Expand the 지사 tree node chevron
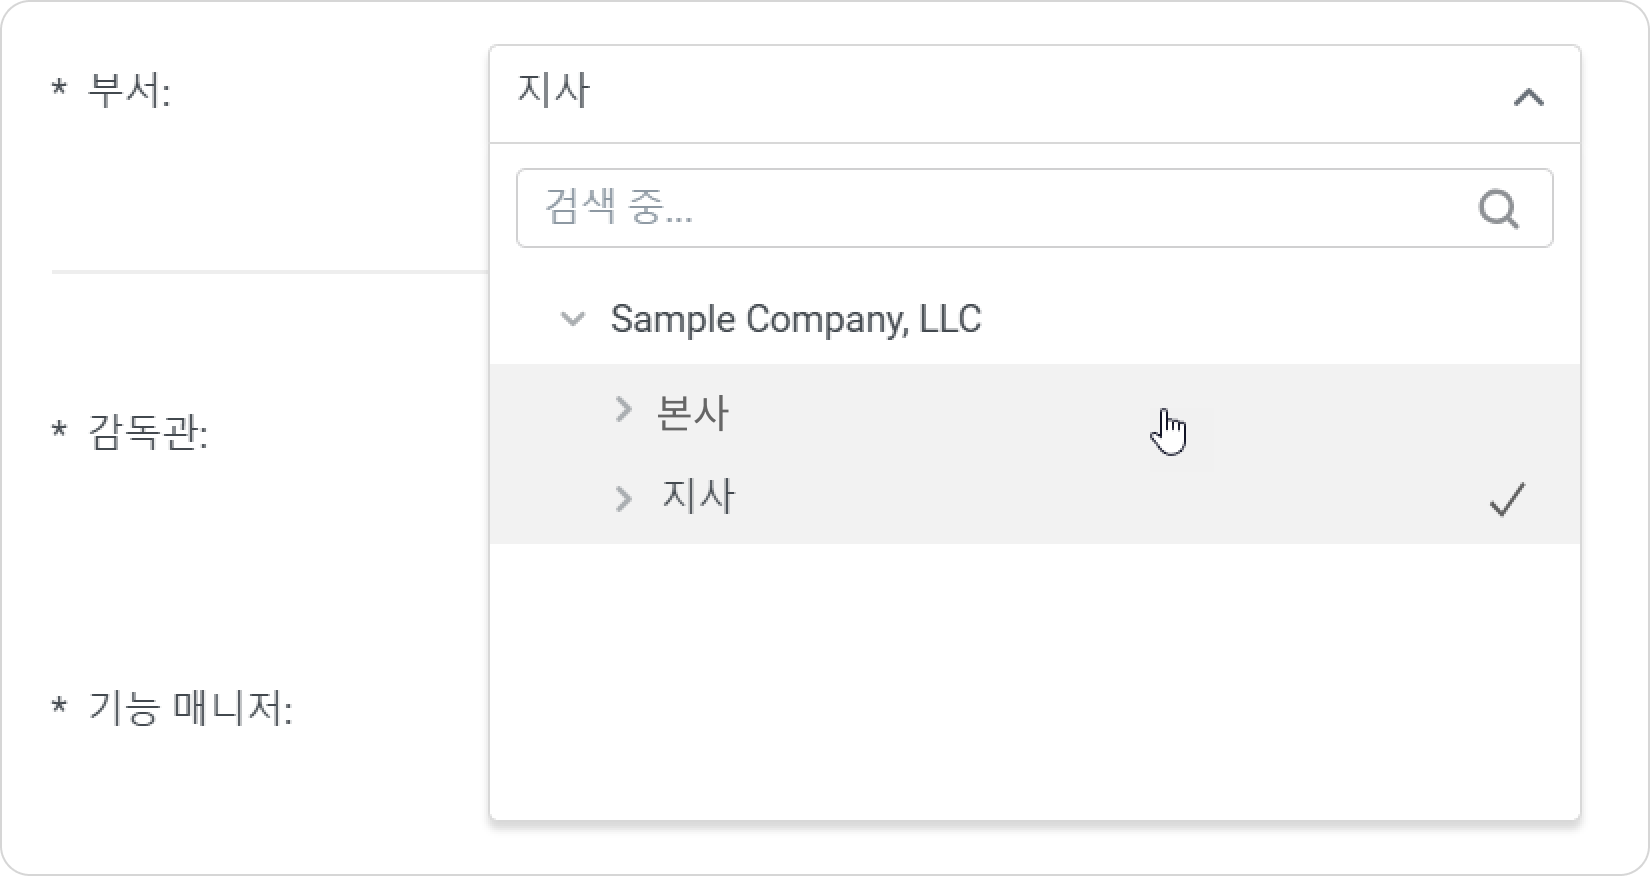The width and height of the screenshot is (1650, 876). [x=623, y=498]
